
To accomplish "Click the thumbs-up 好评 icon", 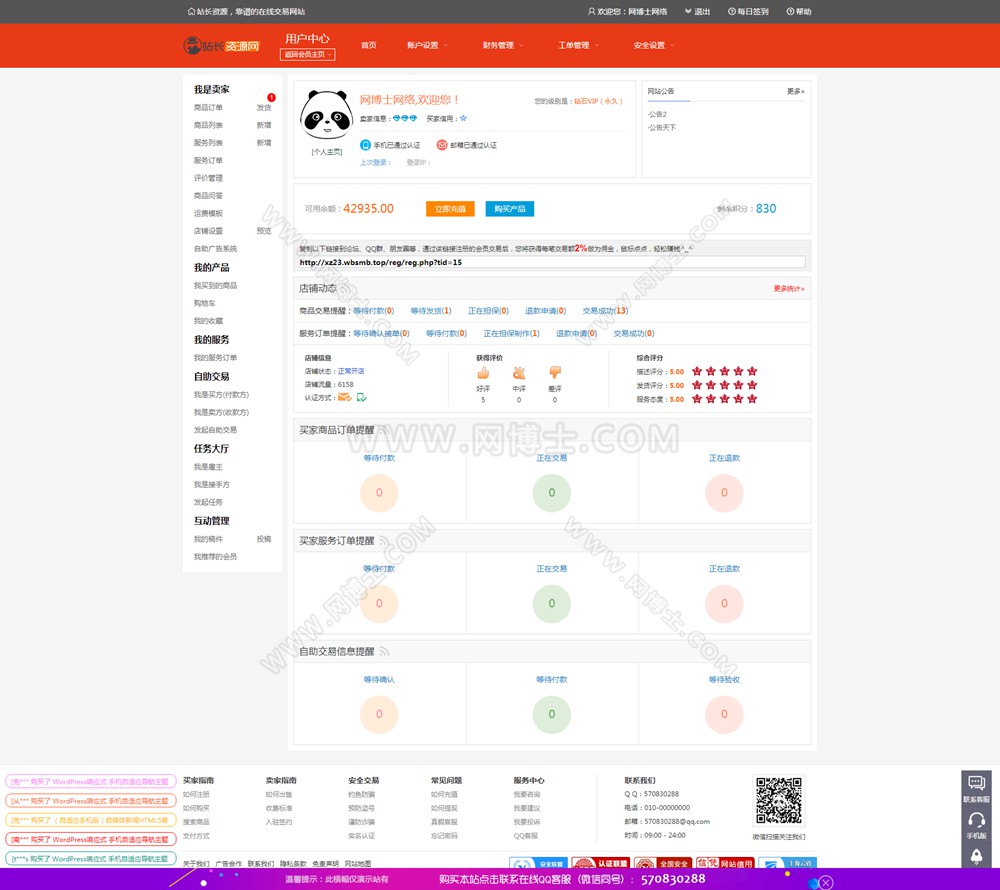I will click(x=483, y=372).
